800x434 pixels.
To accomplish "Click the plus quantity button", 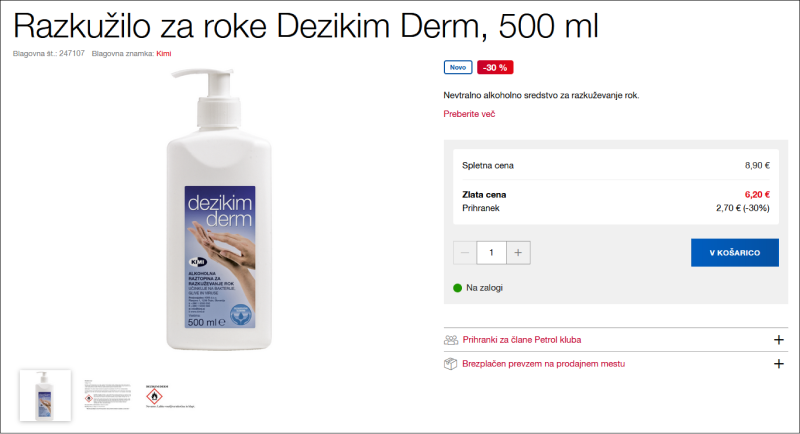I will [518, 252].
